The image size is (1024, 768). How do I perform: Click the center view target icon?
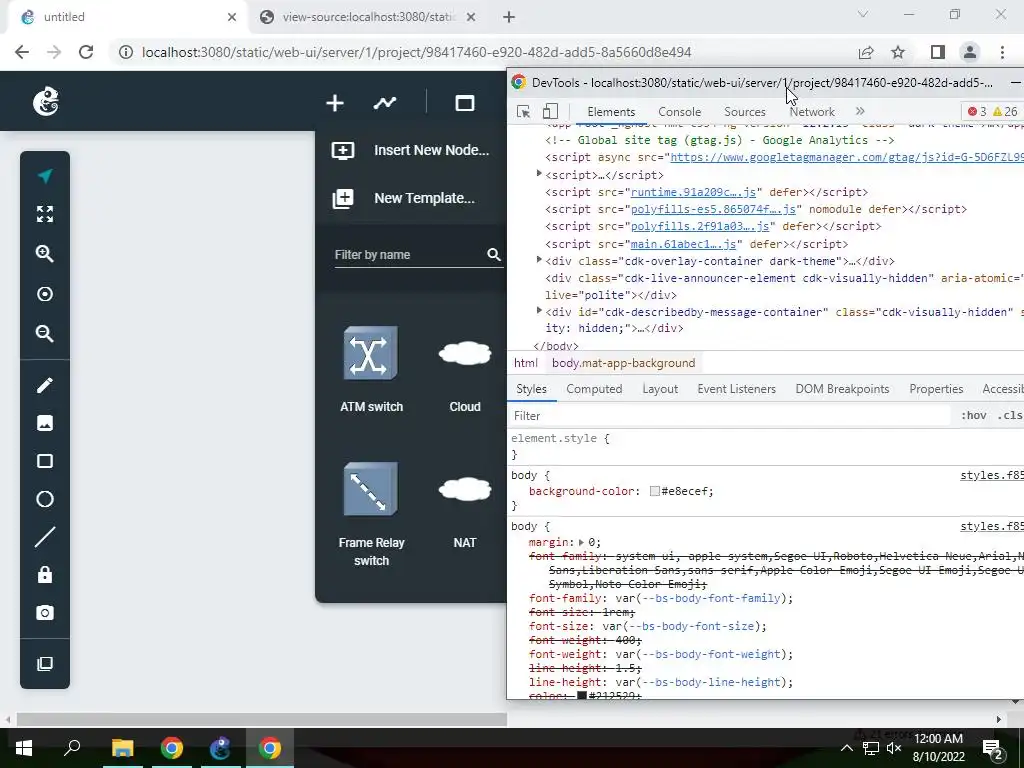click(x=44, y=294)
